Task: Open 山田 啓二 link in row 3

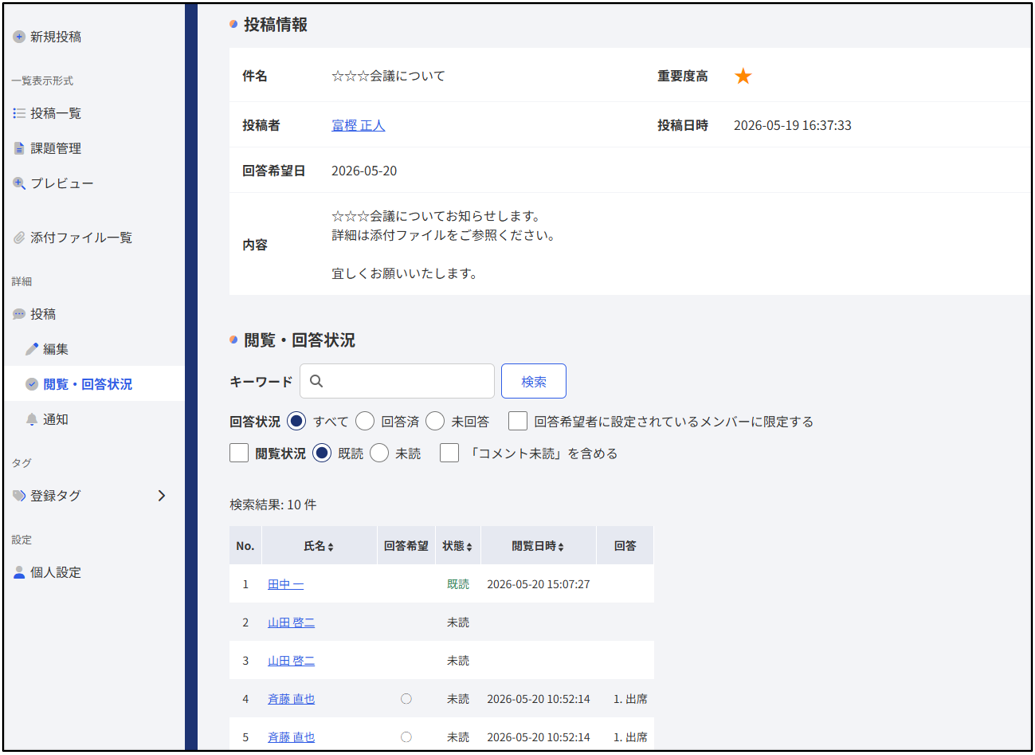Action: [291, 661]
